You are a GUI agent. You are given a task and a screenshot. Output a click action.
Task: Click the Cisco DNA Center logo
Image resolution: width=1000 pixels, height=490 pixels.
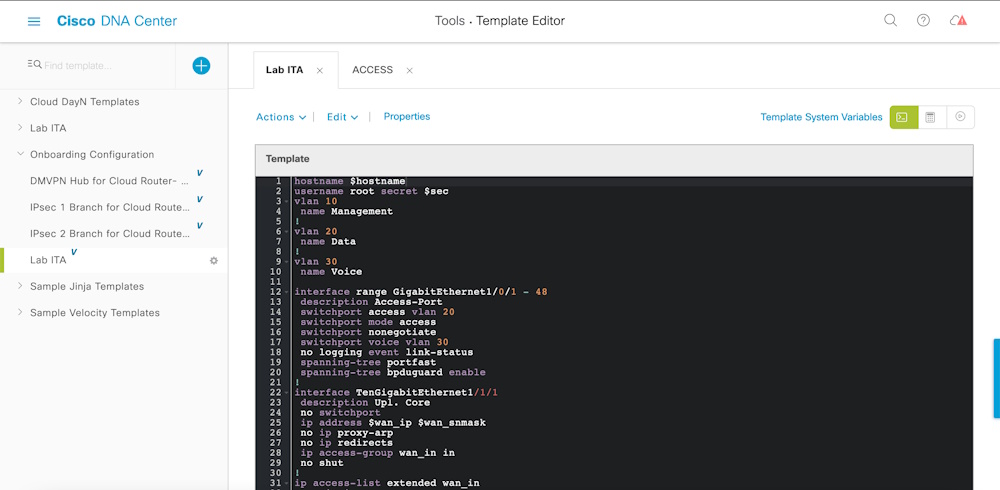(117, 21)
